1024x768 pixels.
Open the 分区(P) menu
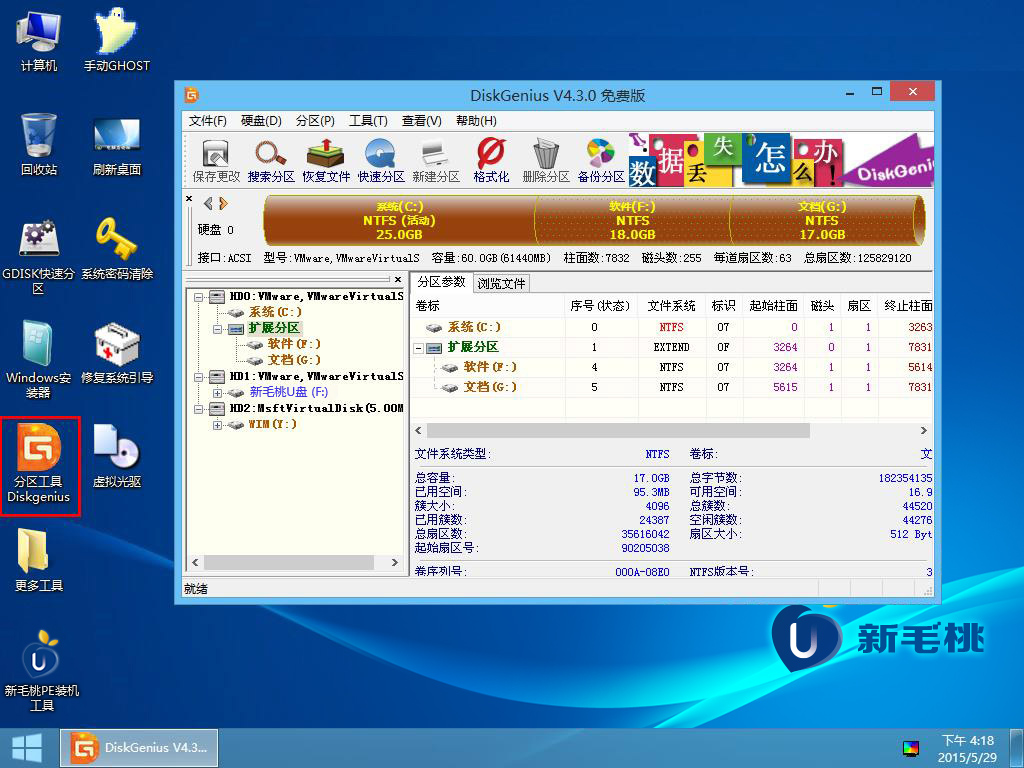(315, 121)
